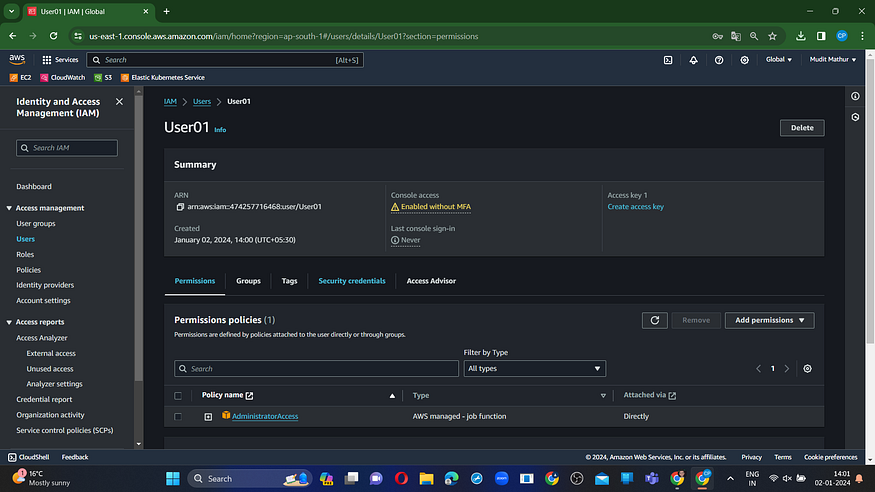Switch to the Security credentials tab
This screenshot has height=492, width=875.
[352, 281]
